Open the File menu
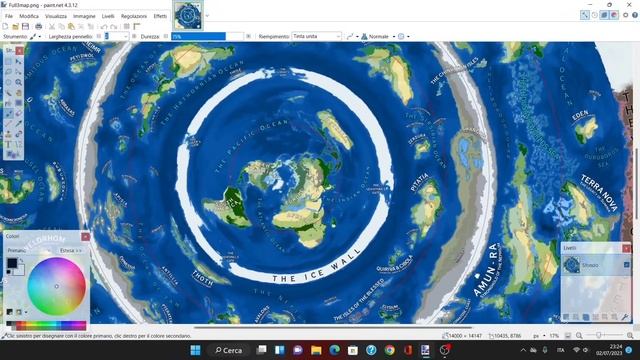 click(x=9, y=16)
